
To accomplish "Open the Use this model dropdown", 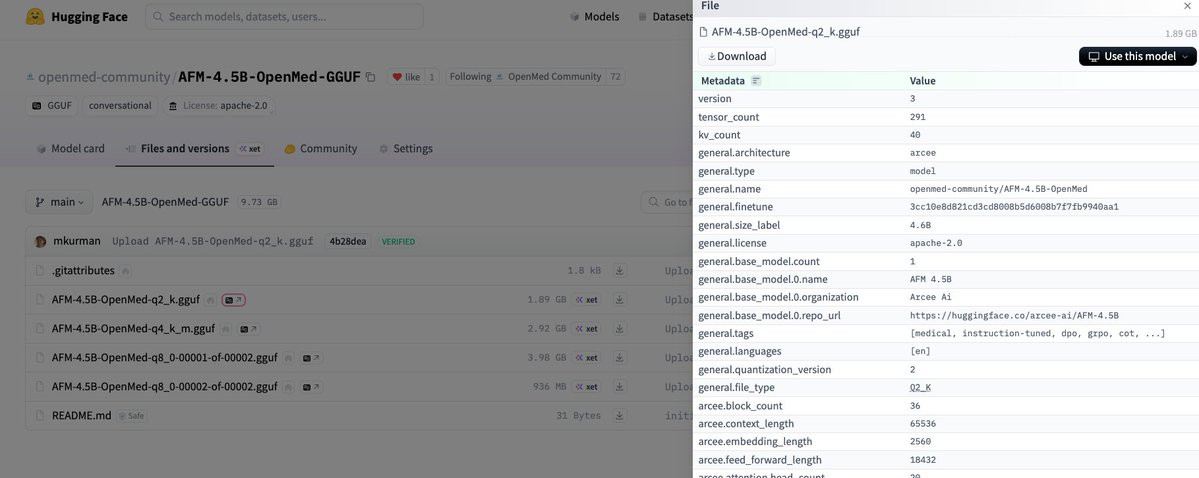I will pos(1137,57).
